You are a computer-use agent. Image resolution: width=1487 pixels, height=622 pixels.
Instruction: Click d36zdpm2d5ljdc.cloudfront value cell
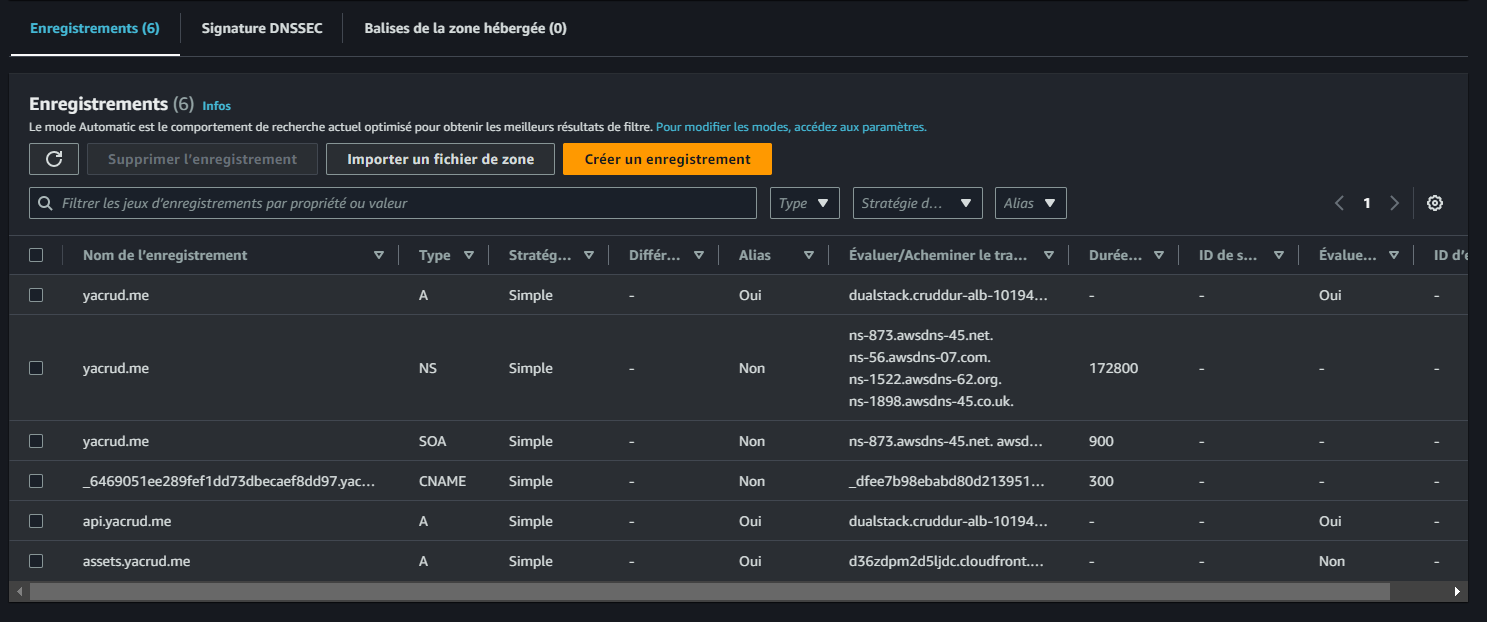coord(948,561)
